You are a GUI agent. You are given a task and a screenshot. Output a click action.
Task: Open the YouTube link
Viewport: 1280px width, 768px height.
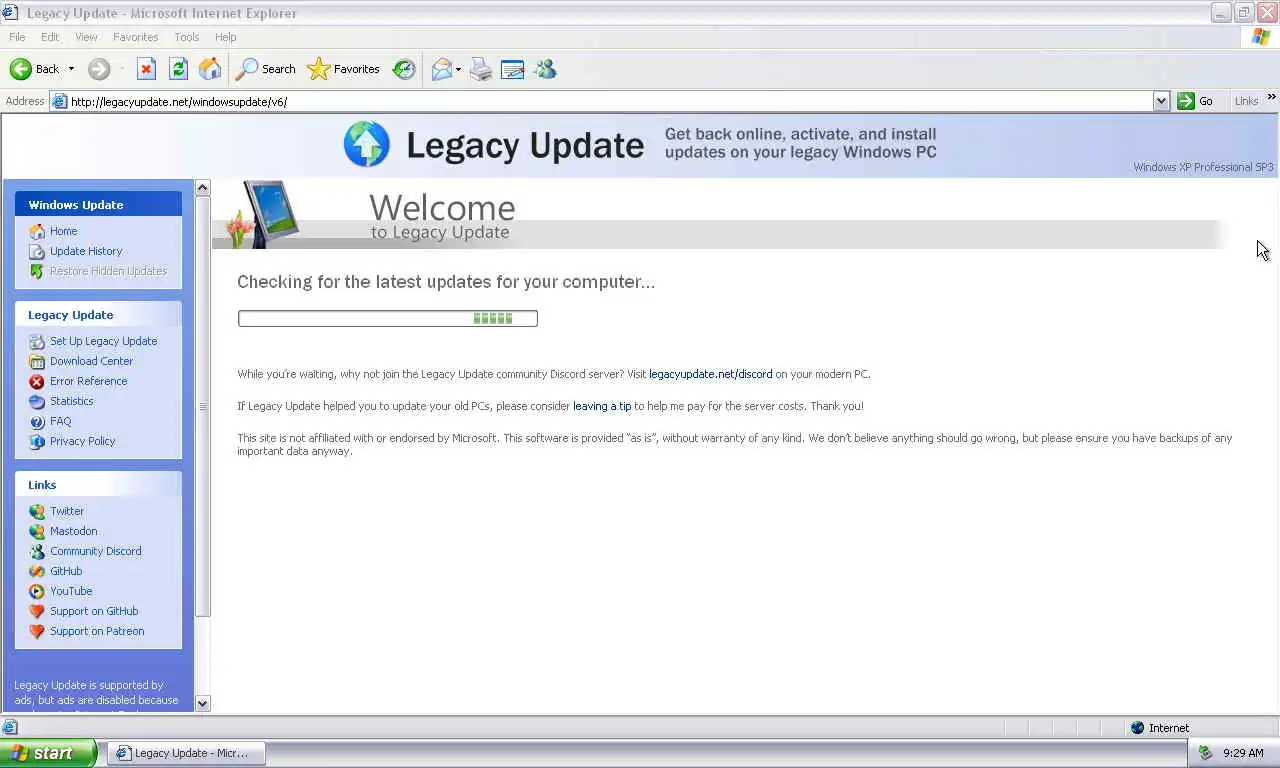71,591
